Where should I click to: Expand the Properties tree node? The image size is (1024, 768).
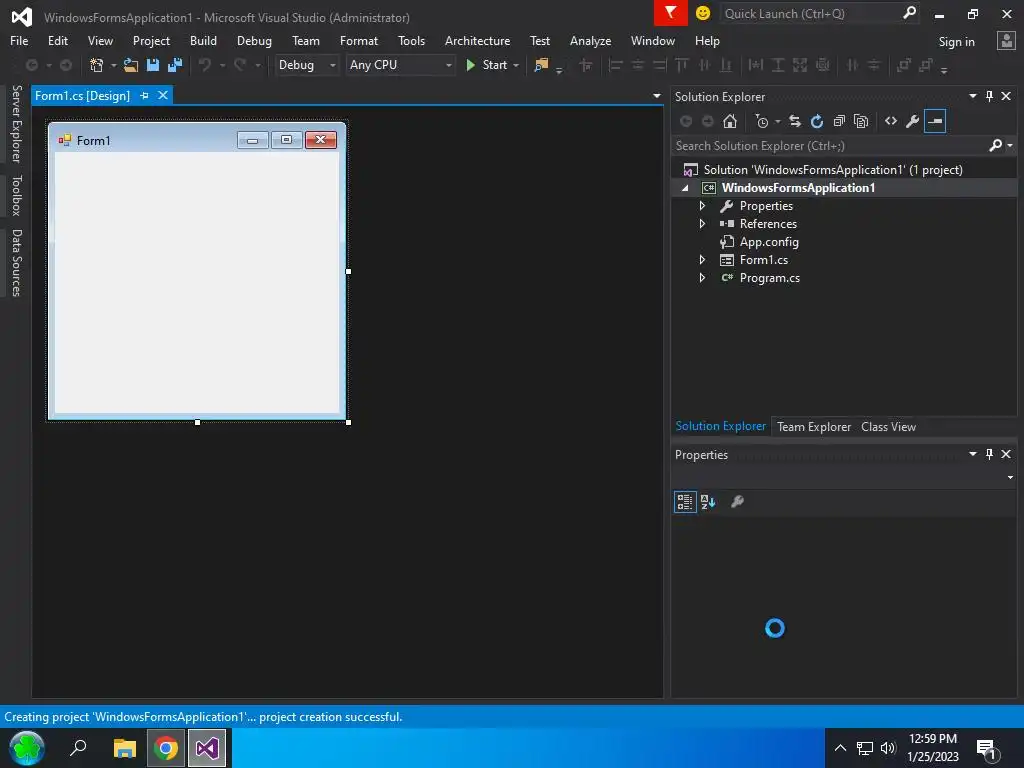tap(703, 206)
